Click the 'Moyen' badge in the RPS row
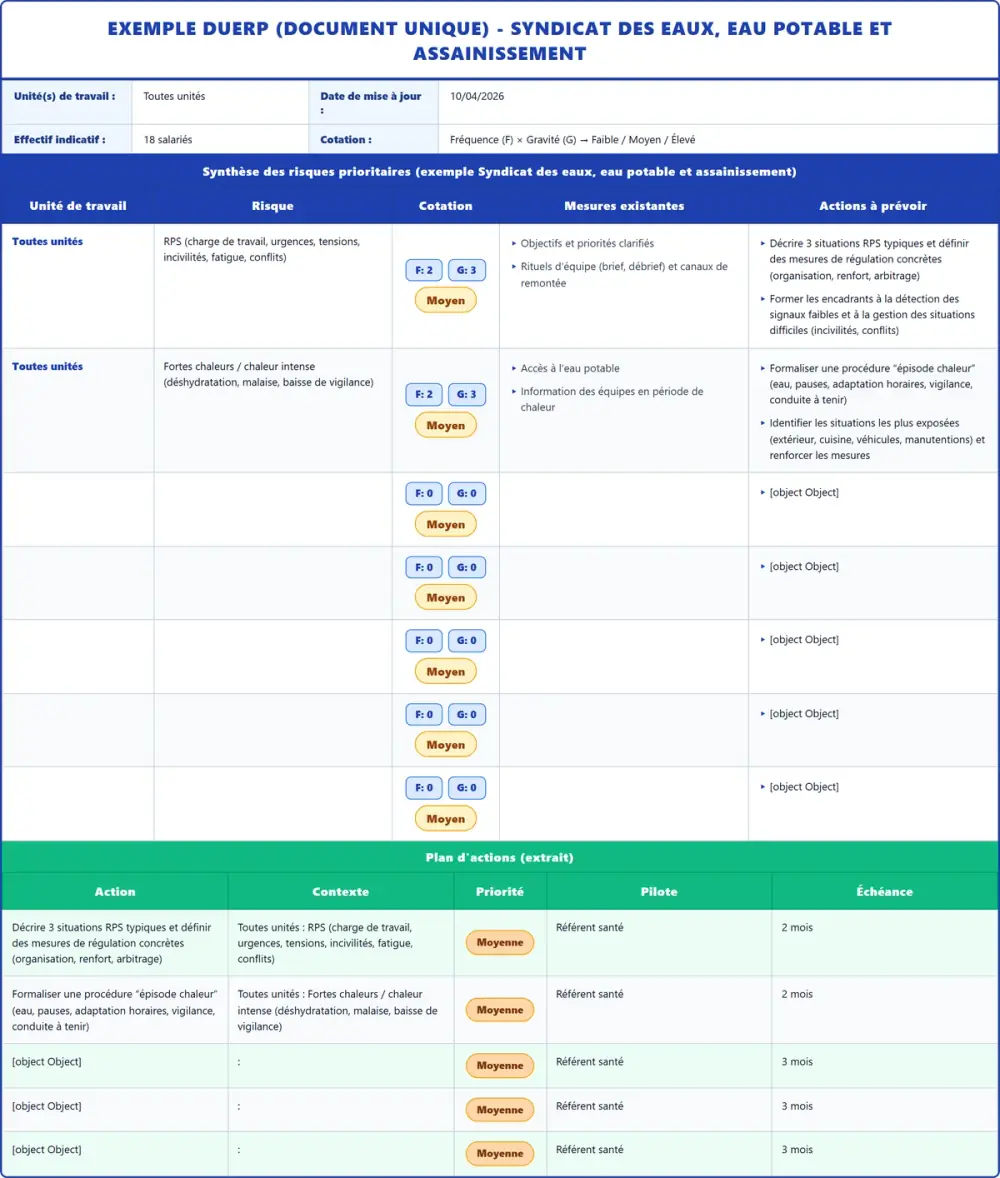1000x1178 pixels. point(446,301)
